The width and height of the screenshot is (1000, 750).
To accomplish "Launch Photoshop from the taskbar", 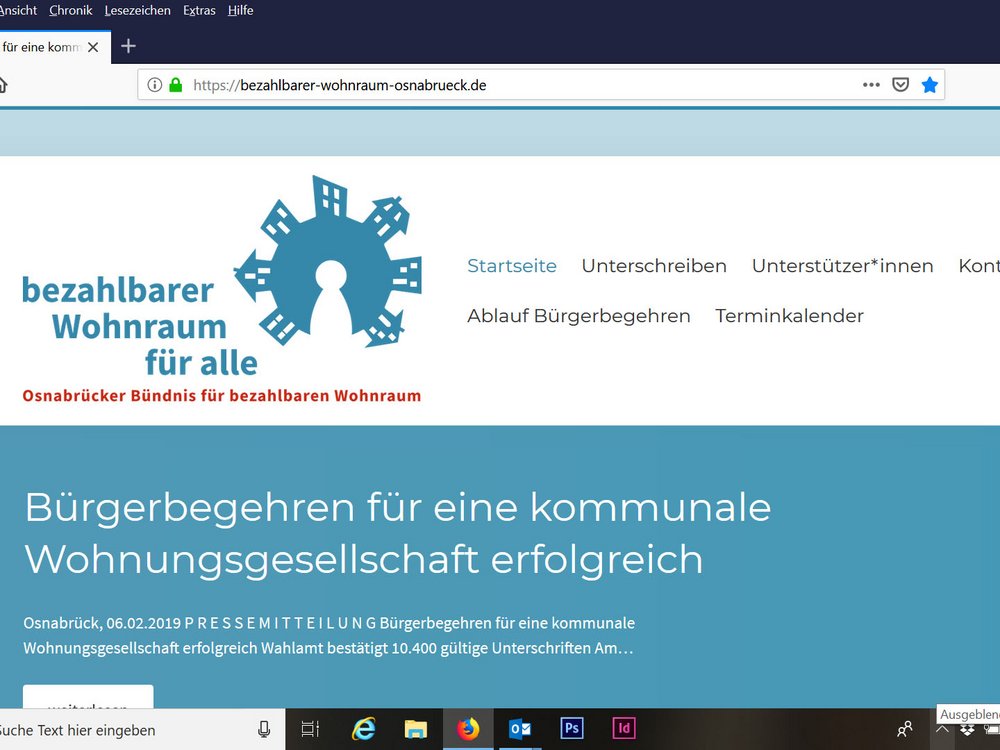I will 572,729.
